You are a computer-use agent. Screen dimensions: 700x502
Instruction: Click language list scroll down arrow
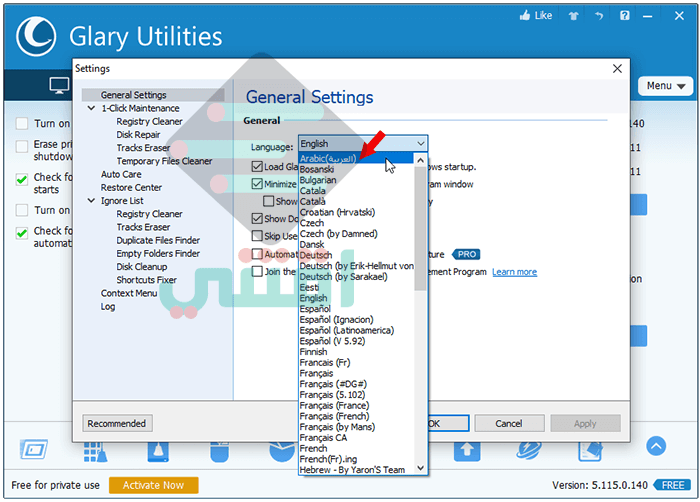click(x=420, y=468)
